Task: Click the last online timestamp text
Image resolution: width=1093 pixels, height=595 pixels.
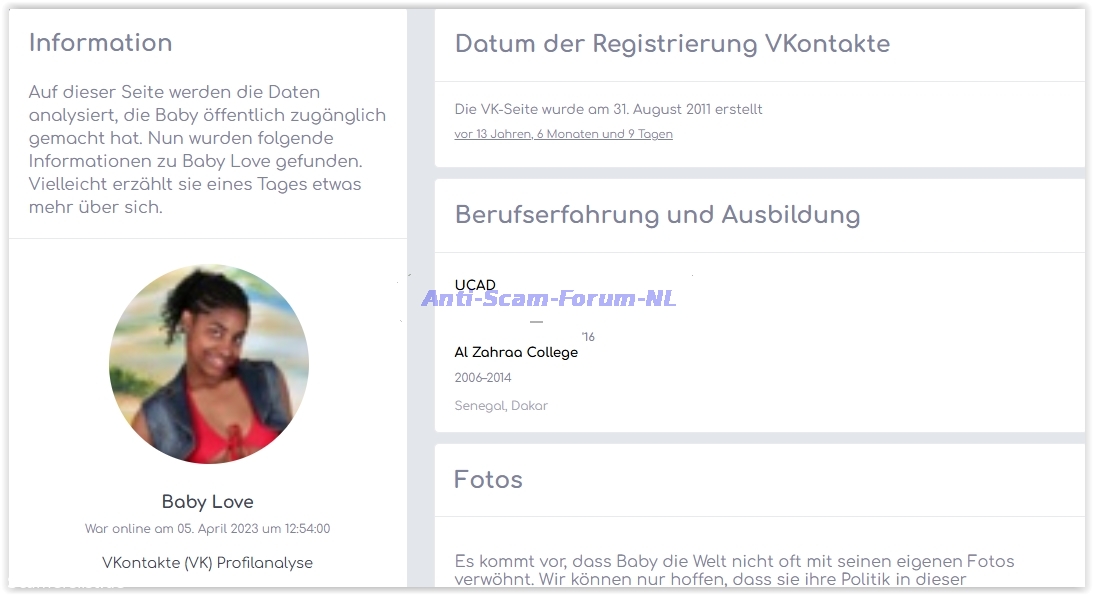Action: pyautogui.click(x=207, y=529)
